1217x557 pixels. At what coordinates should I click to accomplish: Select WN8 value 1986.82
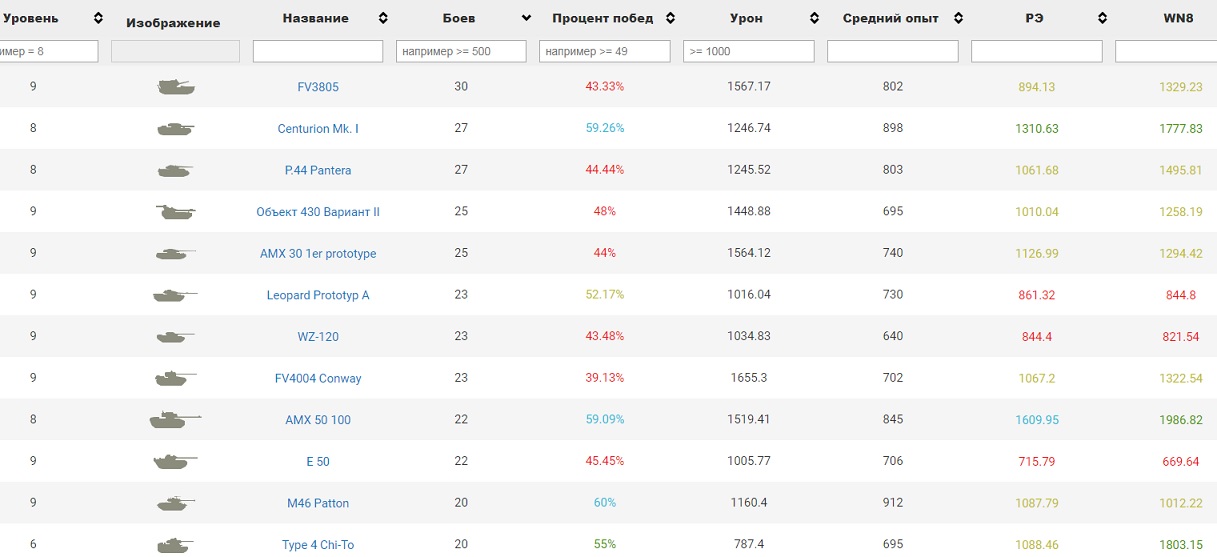pos(1181,420)
